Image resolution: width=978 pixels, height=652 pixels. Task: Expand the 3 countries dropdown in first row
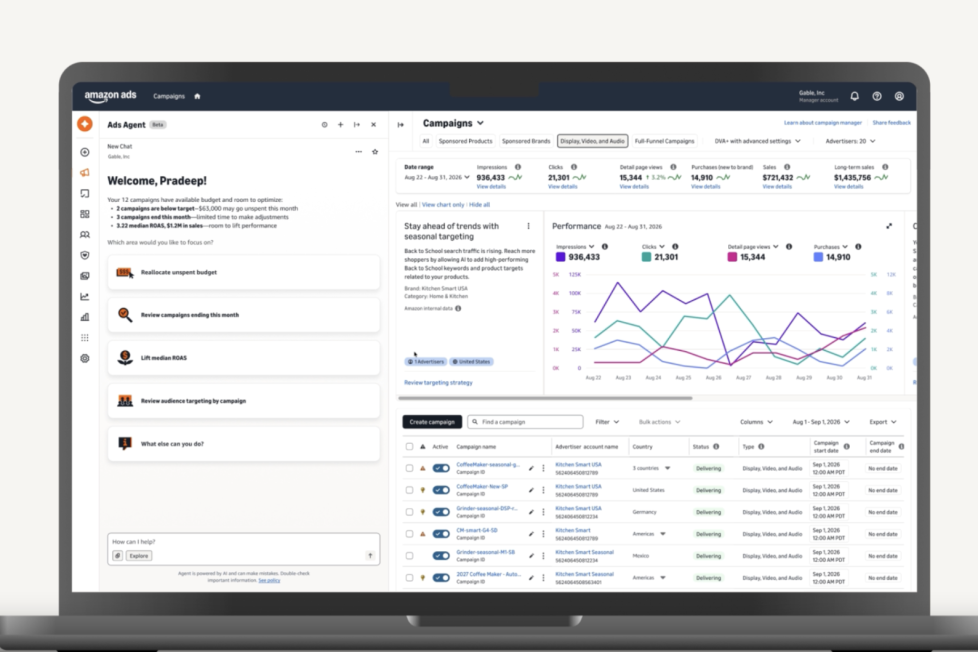(667, 468)
